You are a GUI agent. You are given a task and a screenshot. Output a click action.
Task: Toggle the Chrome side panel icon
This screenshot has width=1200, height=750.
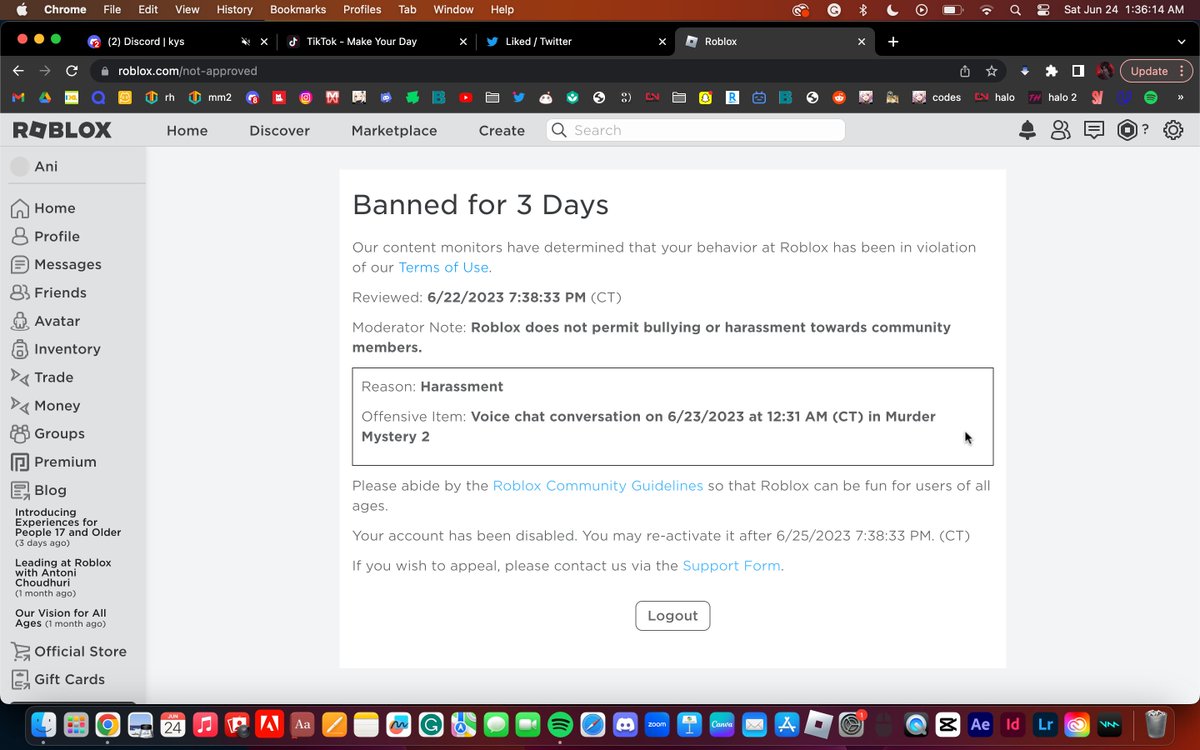[1078, 71]
